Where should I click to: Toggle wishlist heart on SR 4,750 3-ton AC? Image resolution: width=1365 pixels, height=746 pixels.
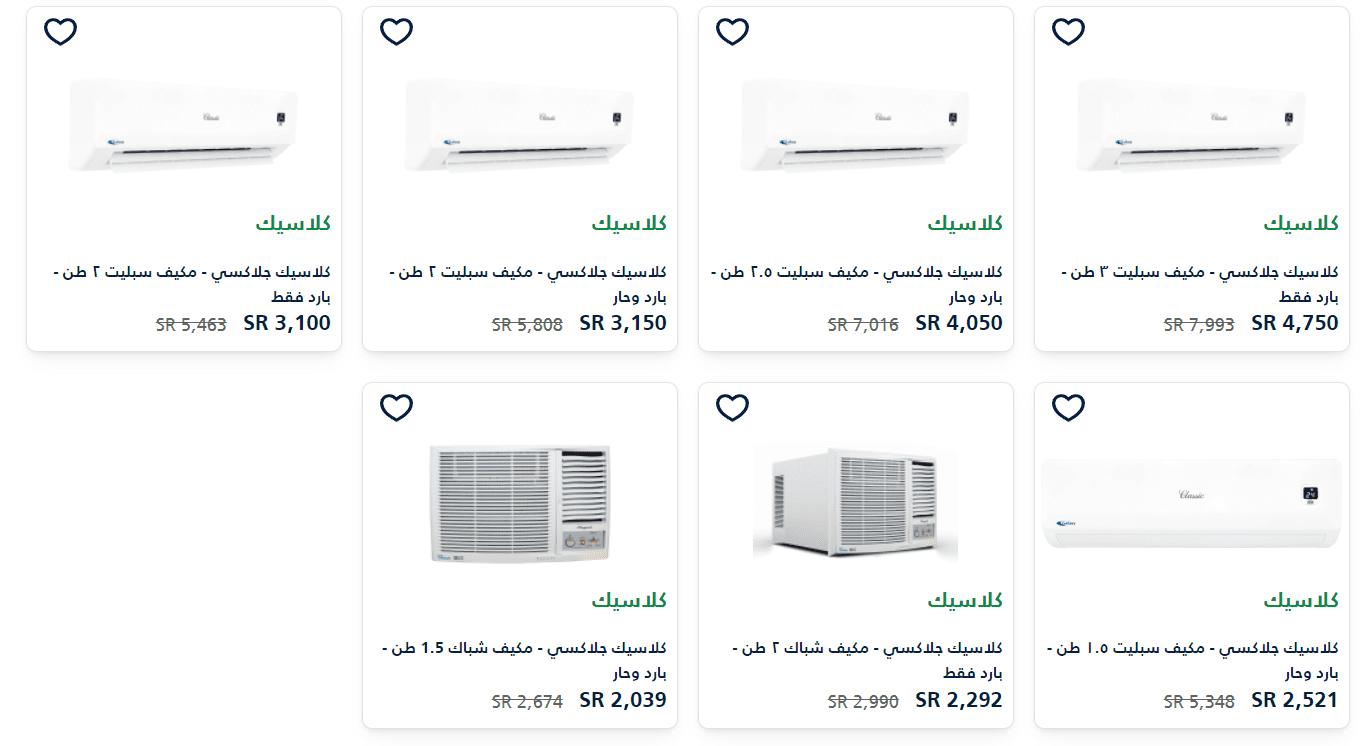[x=1069, y=32]
